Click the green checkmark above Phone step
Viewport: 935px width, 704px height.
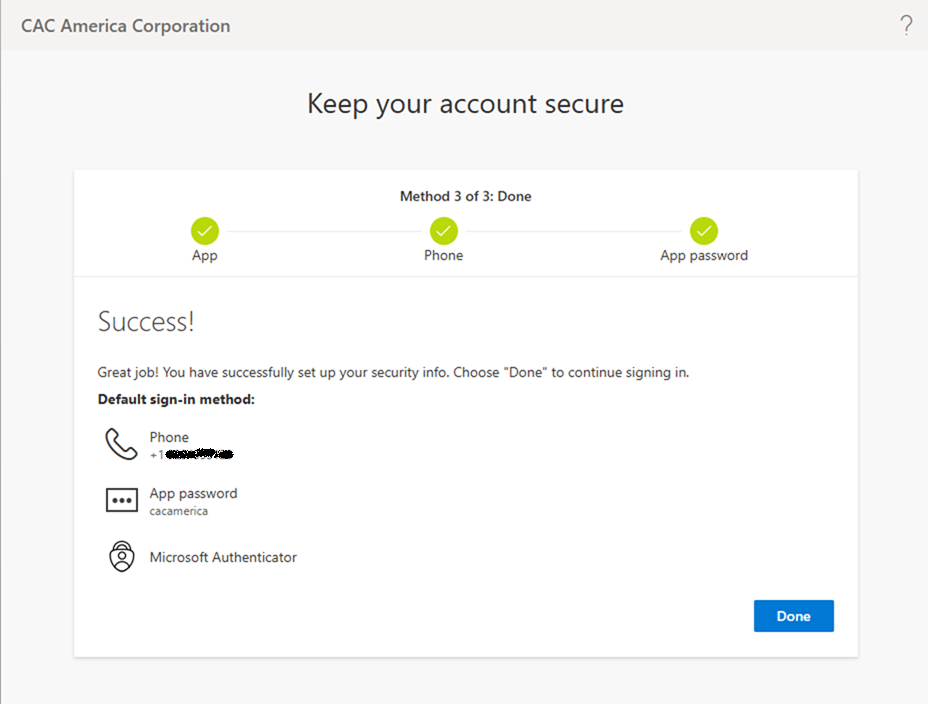pos(444,231)
